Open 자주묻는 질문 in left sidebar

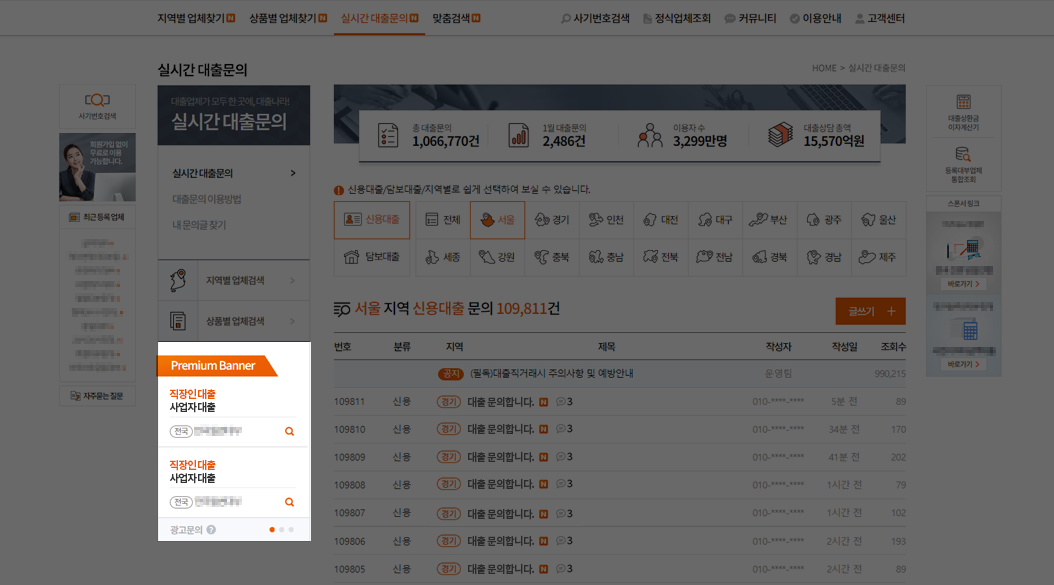point(97,396)
